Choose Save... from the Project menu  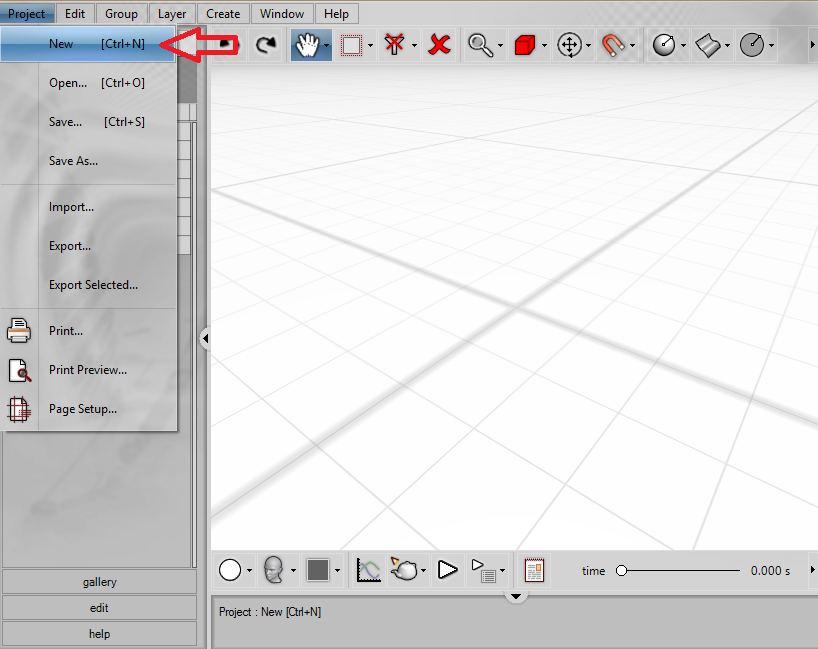88,122
